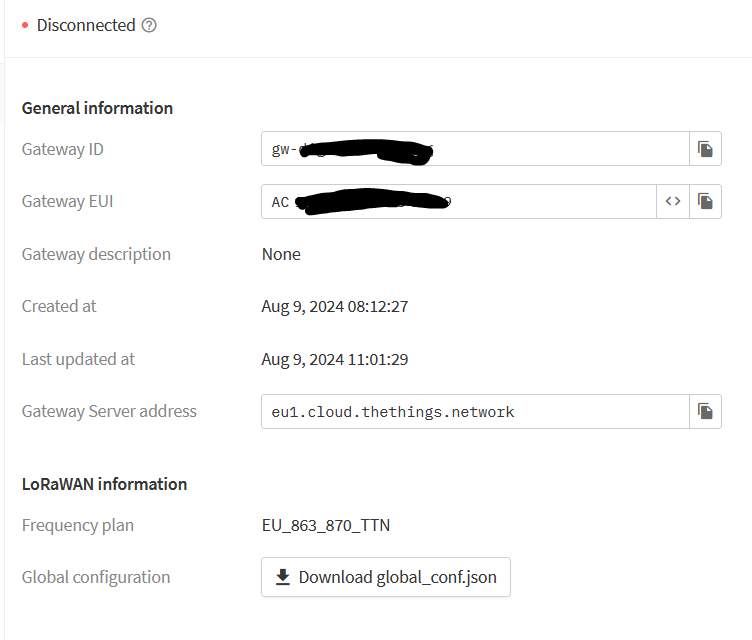Select the eu1.cloud.thethings.network address field
The image size is (752, 640).
(x=475, y=412)
